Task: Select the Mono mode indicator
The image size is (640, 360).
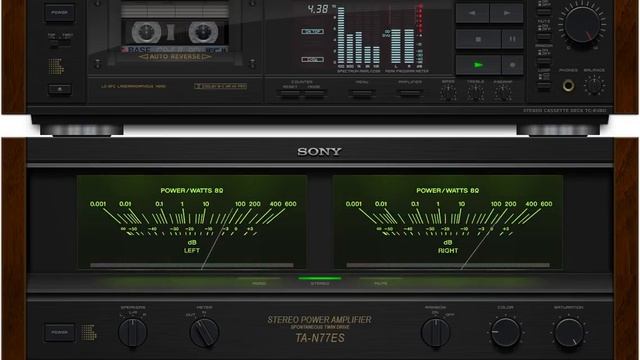Action: 259,281
